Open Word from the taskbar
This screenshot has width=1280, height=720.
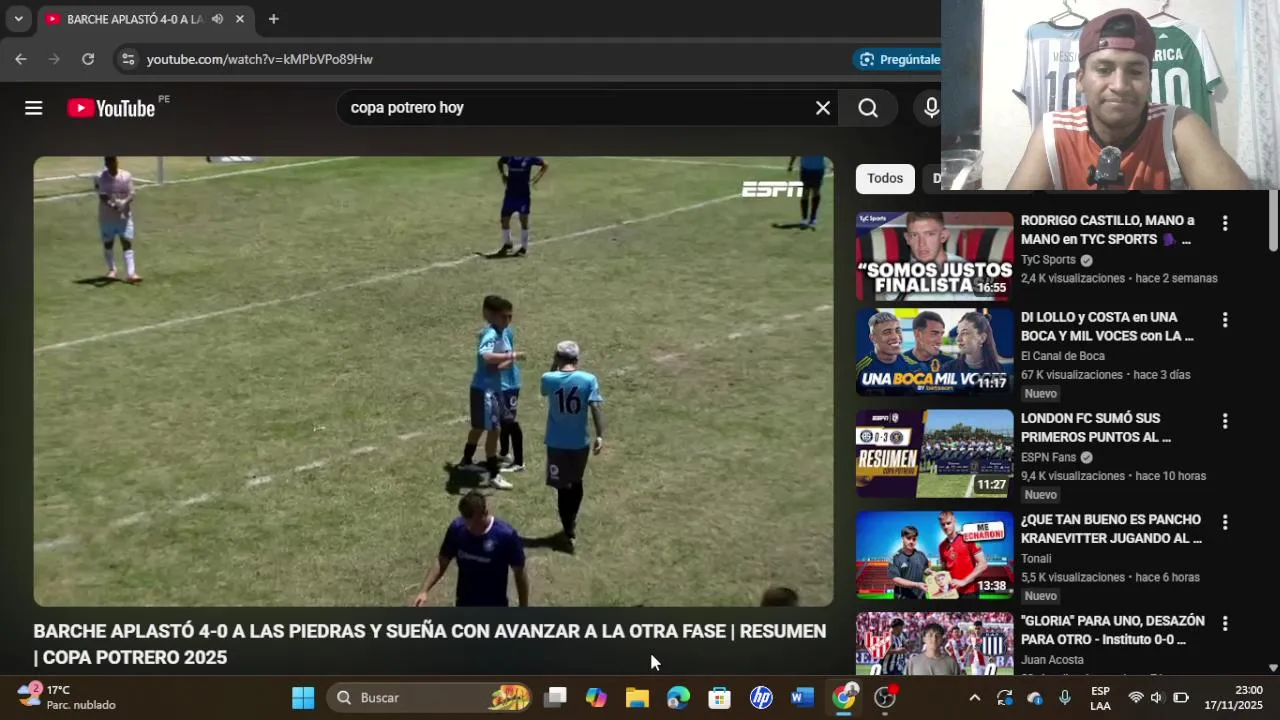tap(802, 697)
